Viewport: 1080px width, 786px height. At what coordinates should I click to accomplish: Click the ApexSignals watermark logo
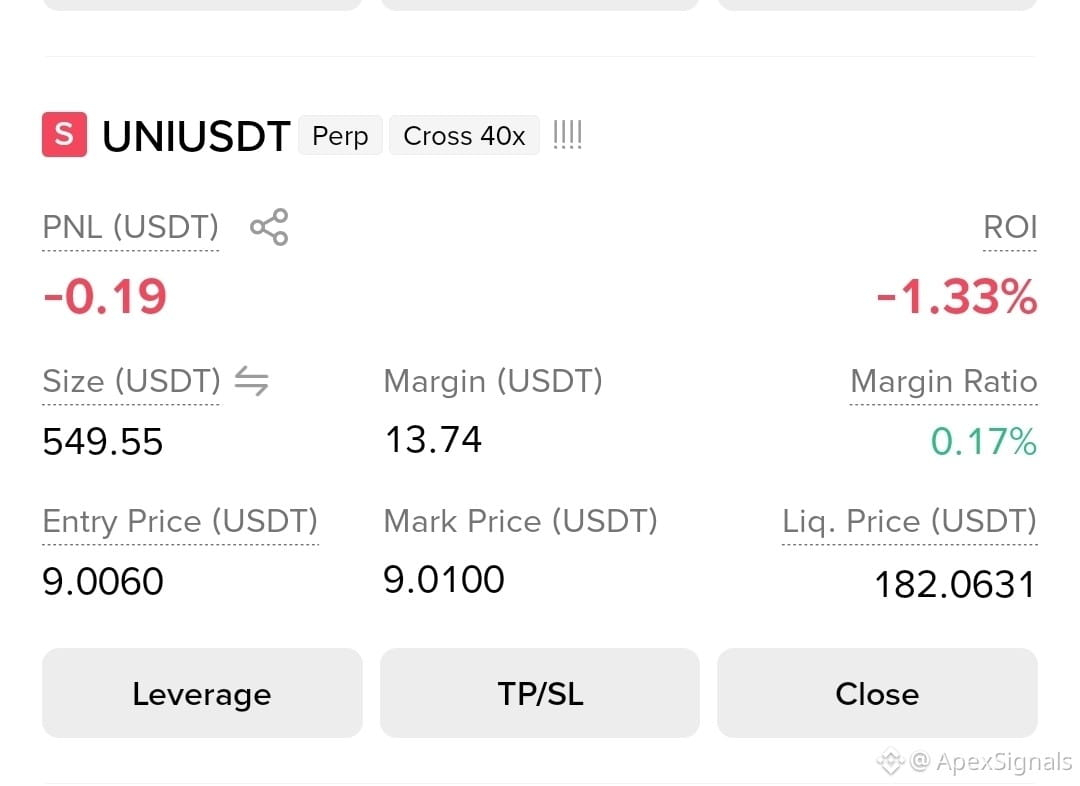(x=890, y=761)
